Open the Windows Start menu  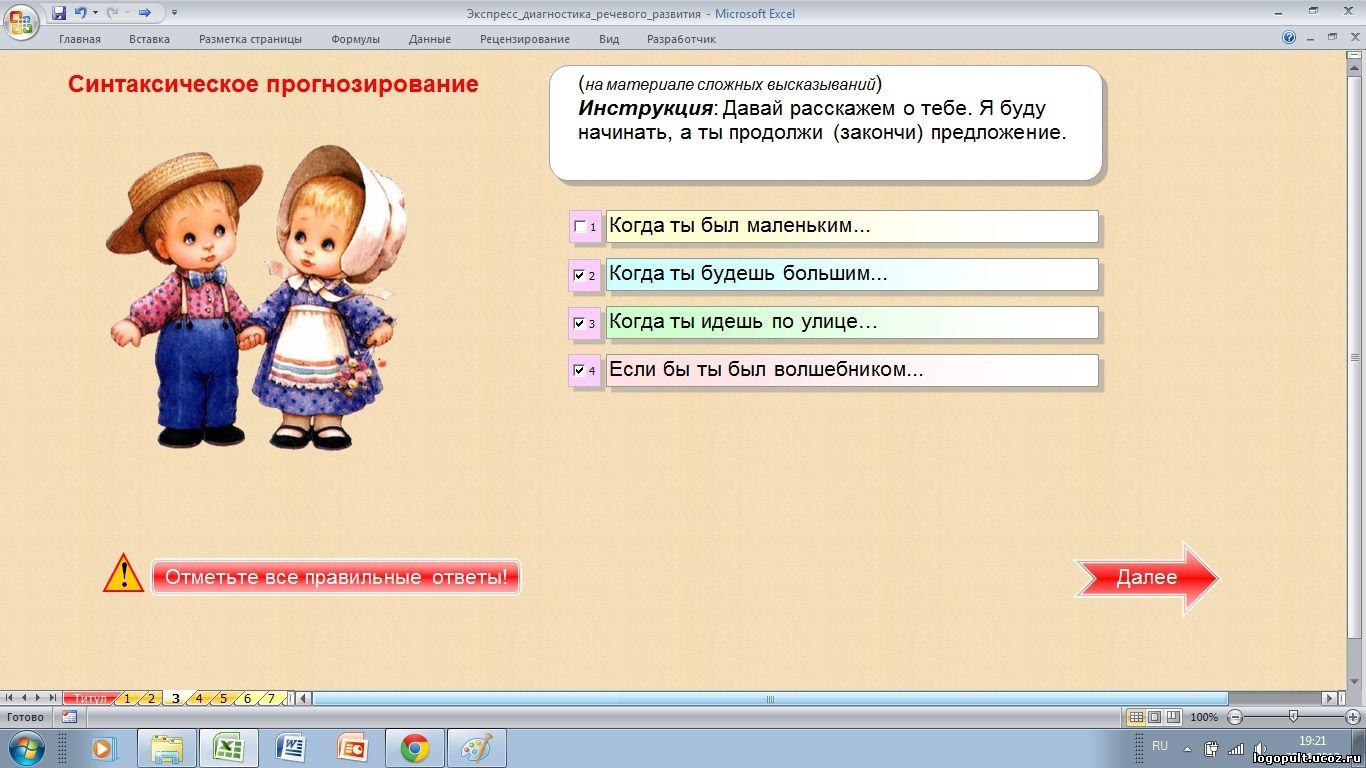[x=26, y=748]
